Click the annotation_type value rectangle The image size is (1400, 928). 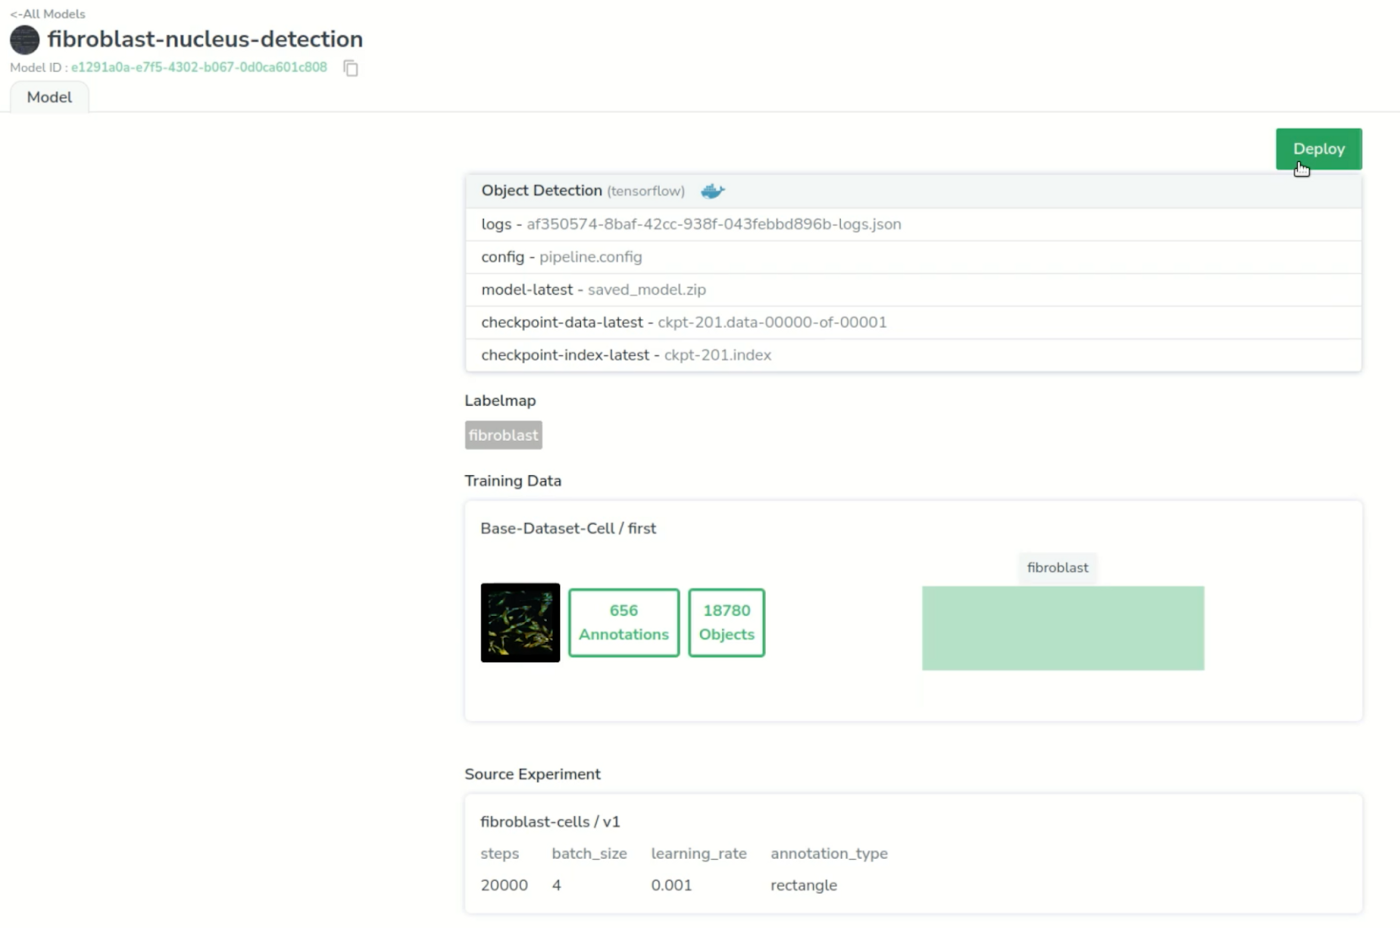point(804,885)
